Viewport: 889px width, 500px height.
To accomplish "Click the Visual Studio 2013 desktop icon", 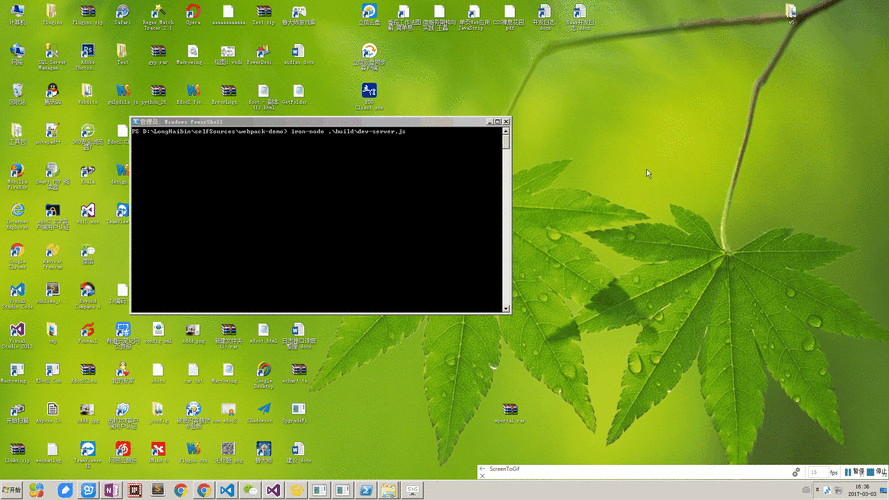I will pos(17,331).
